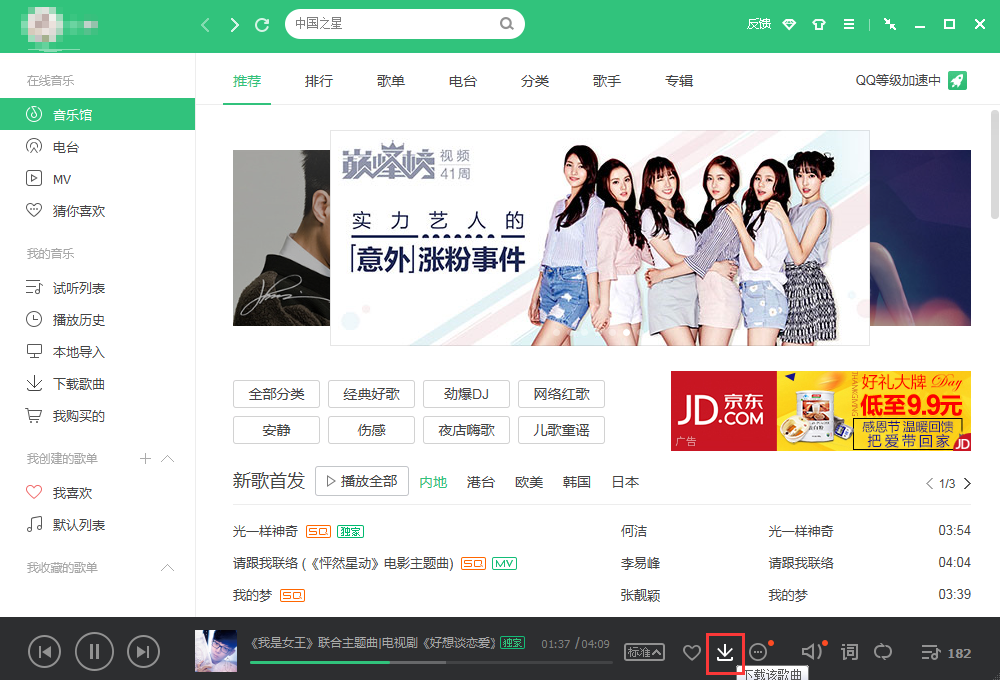
Task: Select the 经典好歌 category button
Action: [x=371, y=394]
